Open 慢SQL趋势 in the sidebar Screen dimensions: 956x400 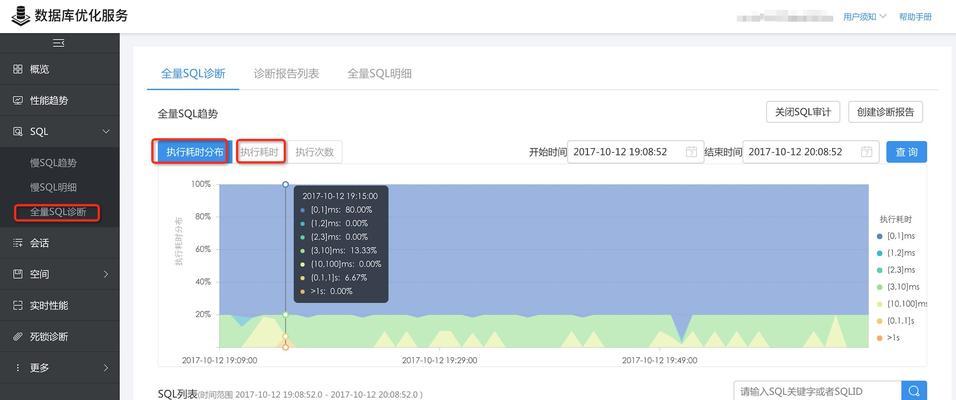(54, 163)
